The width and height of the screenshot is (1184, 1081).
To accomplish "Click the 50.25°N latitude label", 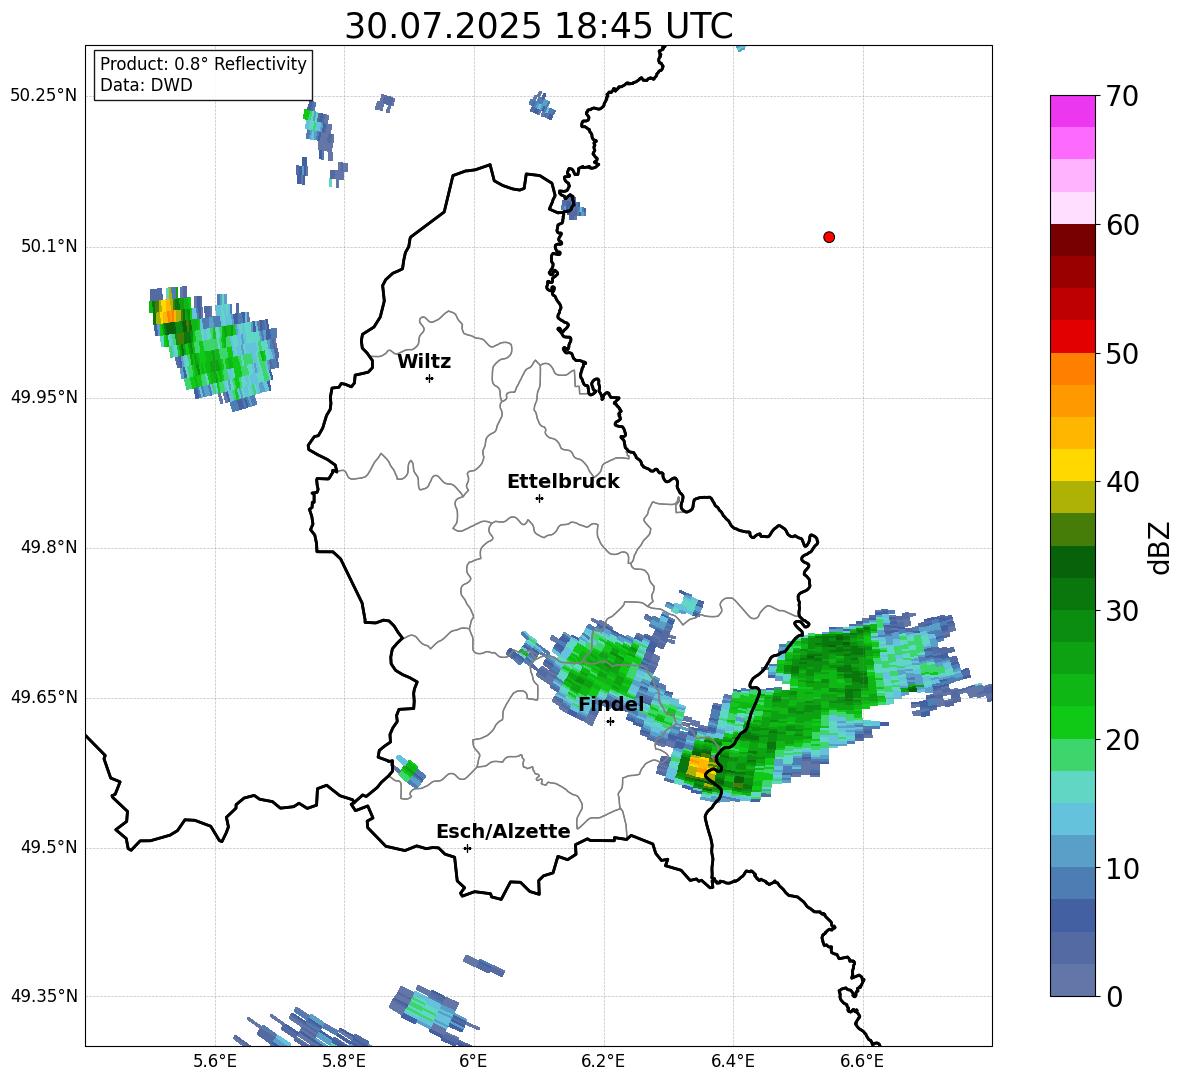I will point(44,96).
